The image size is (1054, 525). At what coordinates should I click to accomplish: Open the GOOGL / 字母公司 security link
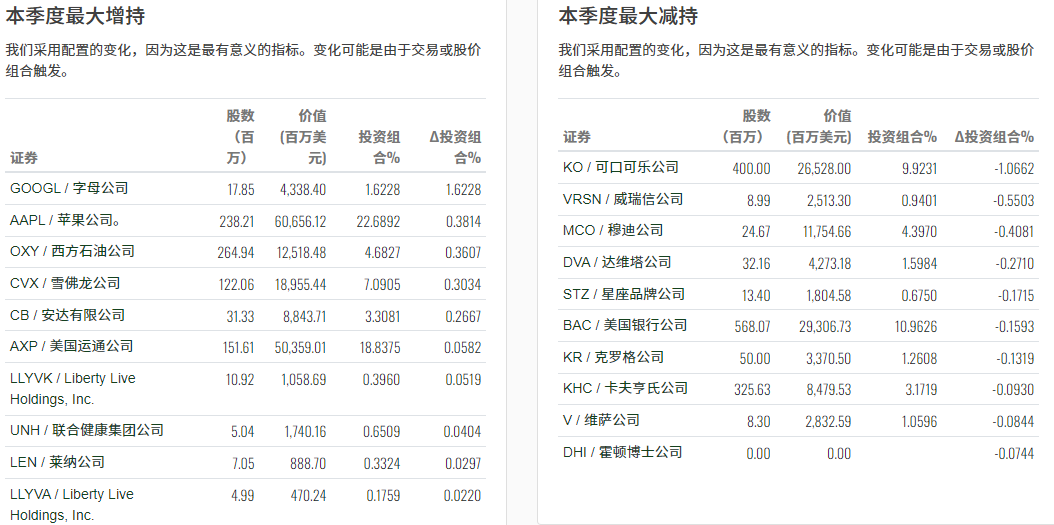tap(69, 188)
